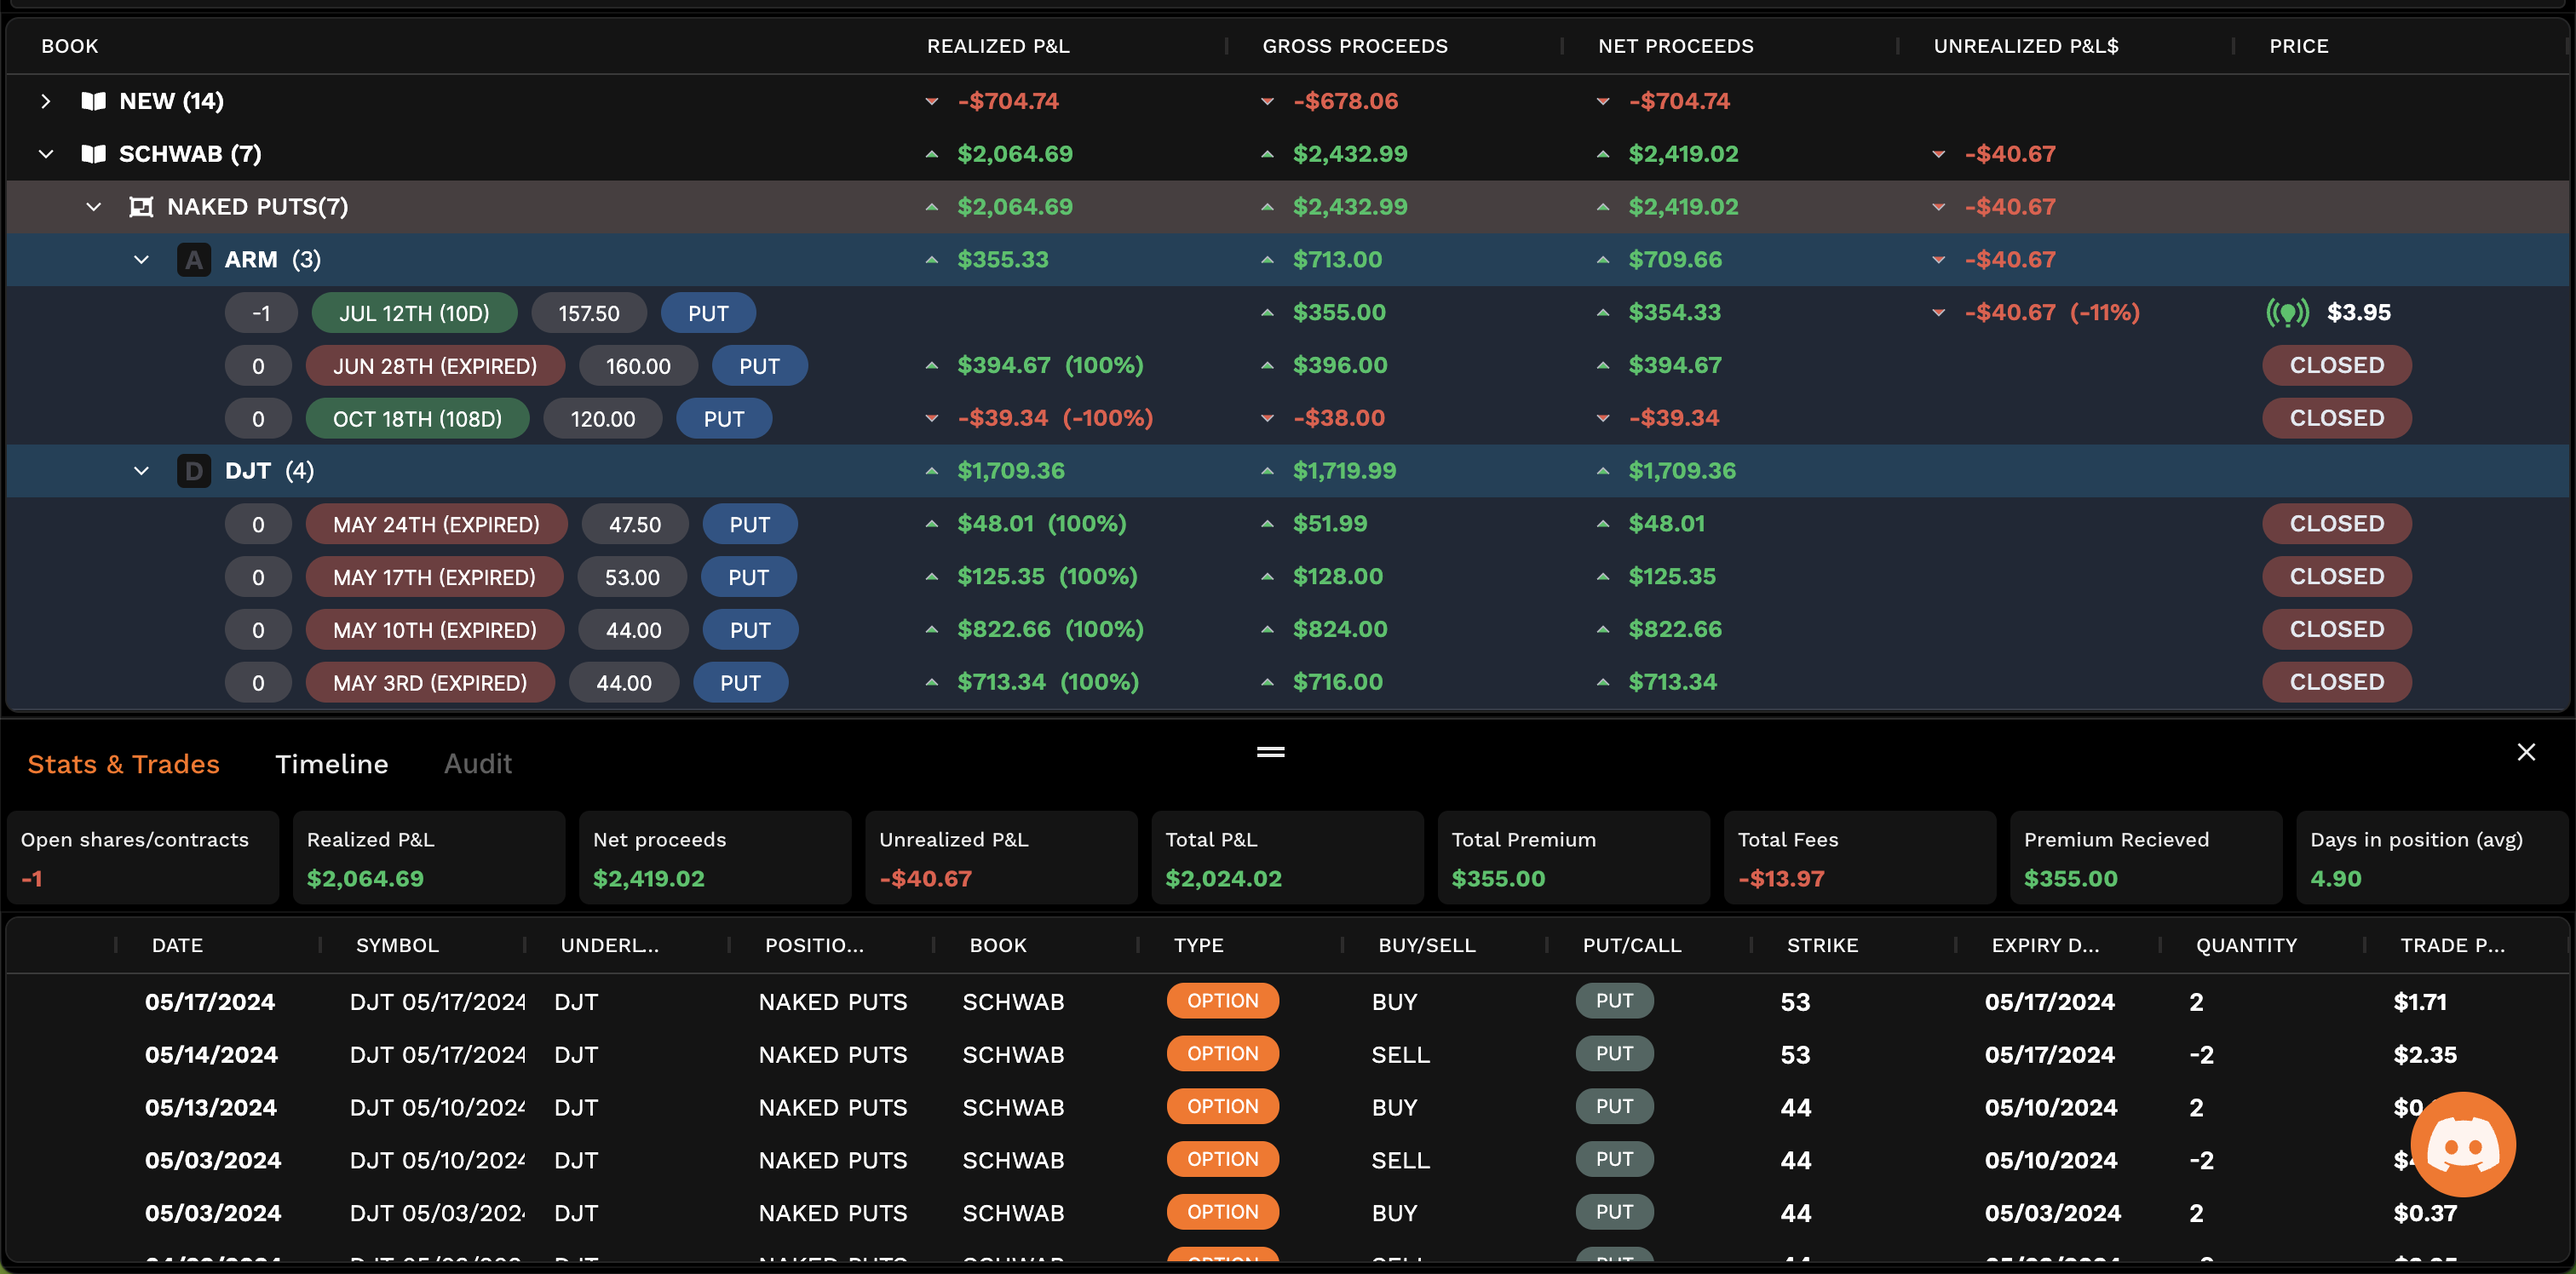Image resolution: width=2576 pixels, height=1274 pixels.
Task: Click the Days in position (avg) card
Action: tap(2432, 858)
